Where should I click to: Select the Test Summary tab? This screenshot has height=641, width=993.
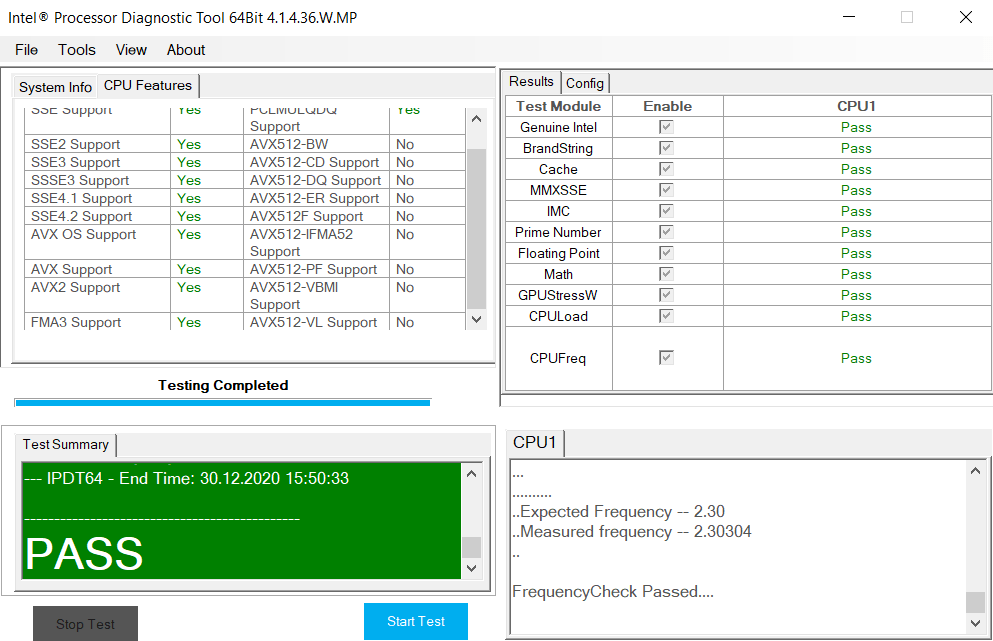click(66, 445)
